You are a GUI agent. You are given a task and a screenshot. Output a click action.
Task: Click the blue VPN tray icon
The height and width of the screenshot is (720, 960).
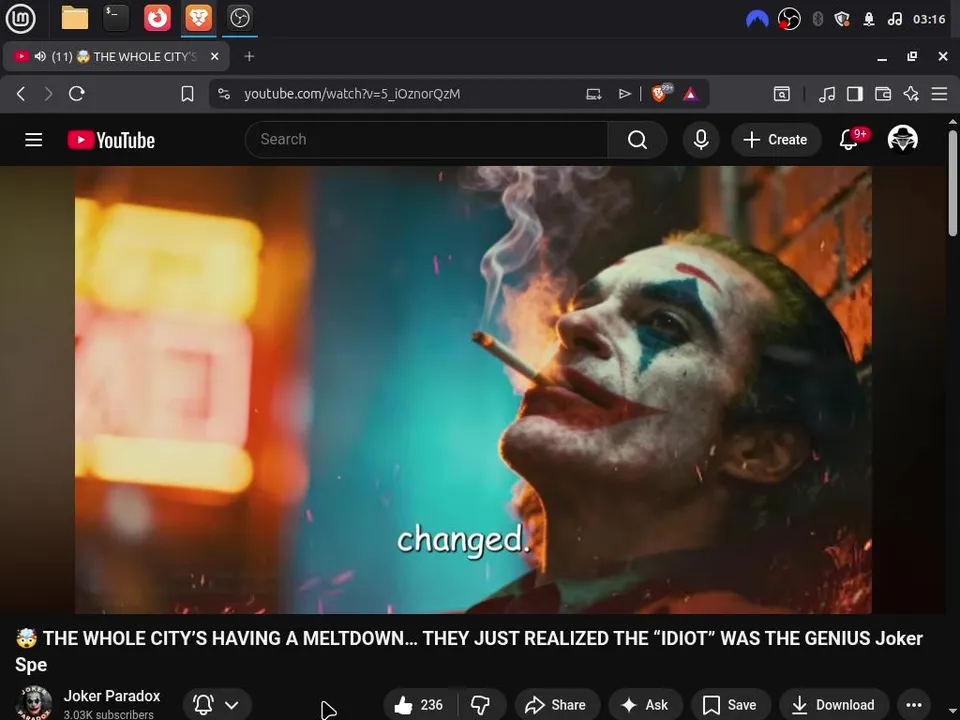tap(757, 19)
